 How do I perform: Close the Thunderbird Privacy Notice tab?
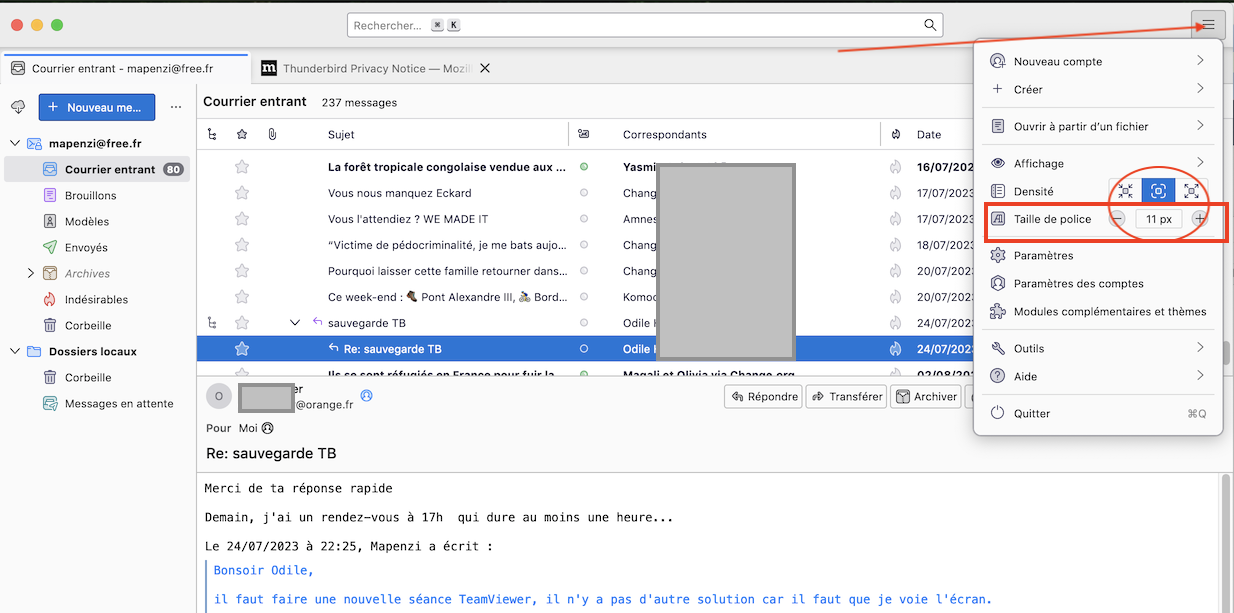pyautogui.click(x=485, y=69)
